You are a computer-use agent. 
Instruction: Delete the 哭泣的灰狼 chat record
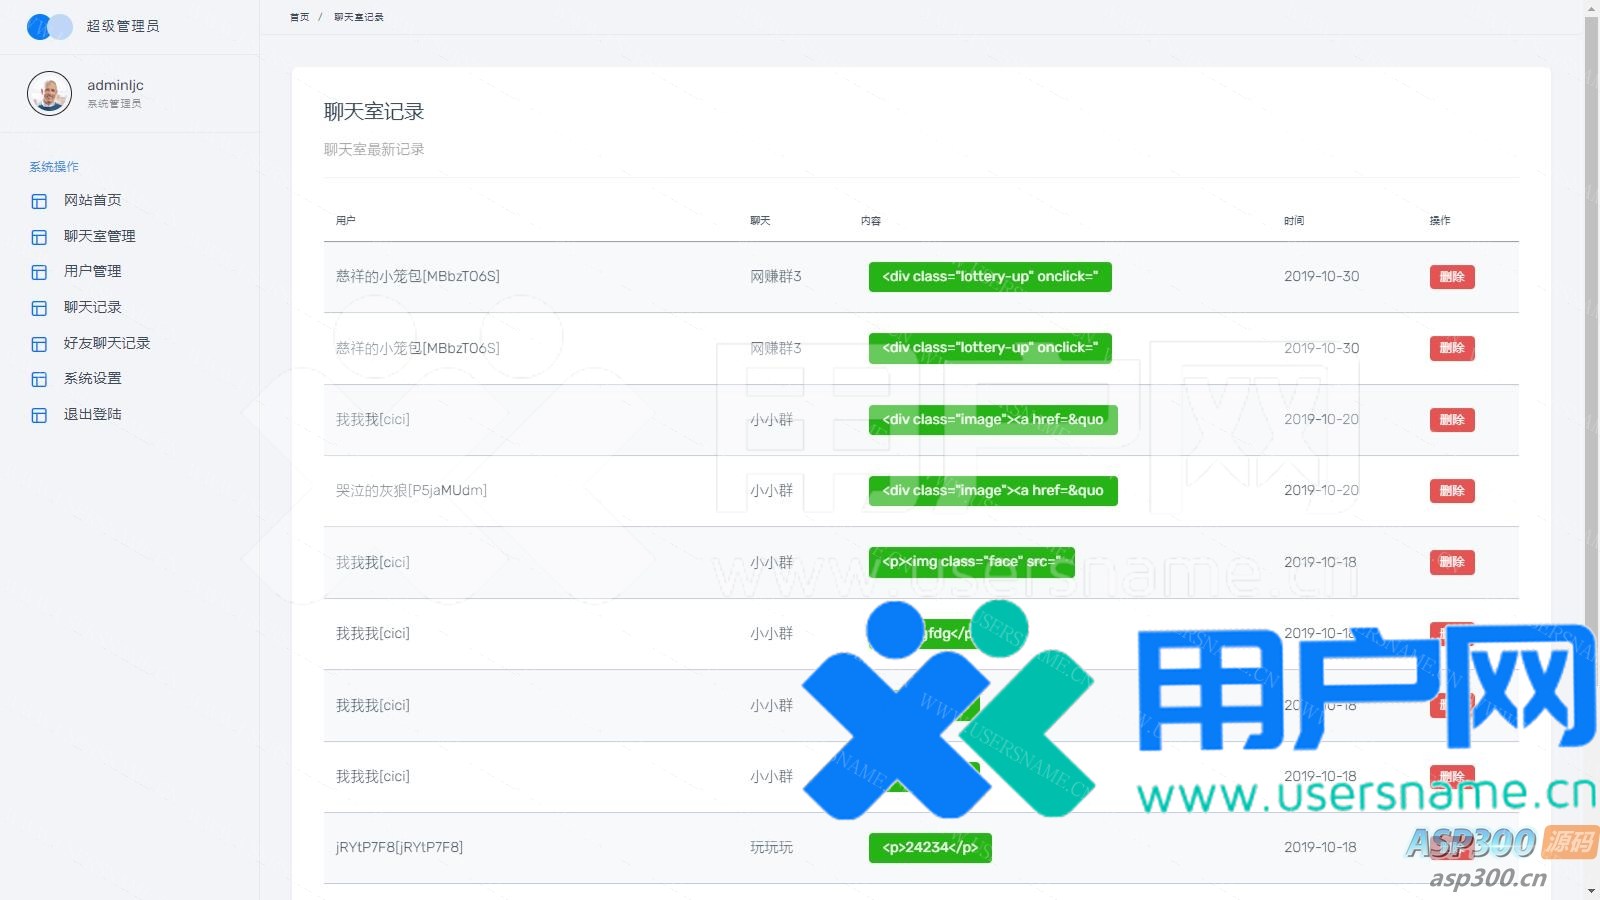tap(1451, 491)
